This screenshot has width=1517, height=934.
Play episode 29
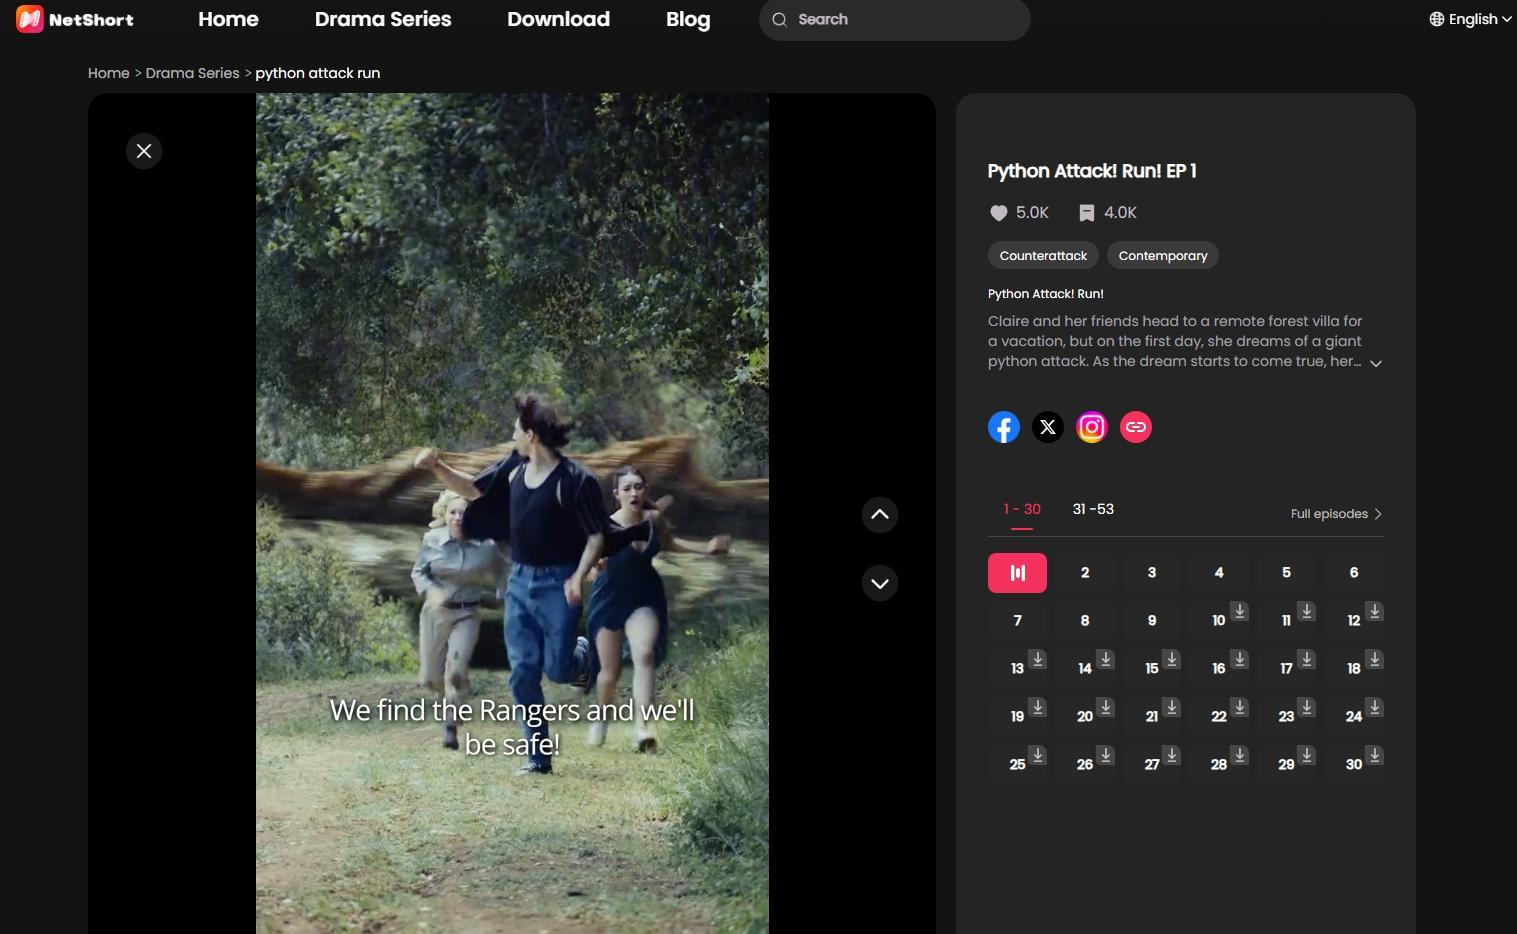1286,765
